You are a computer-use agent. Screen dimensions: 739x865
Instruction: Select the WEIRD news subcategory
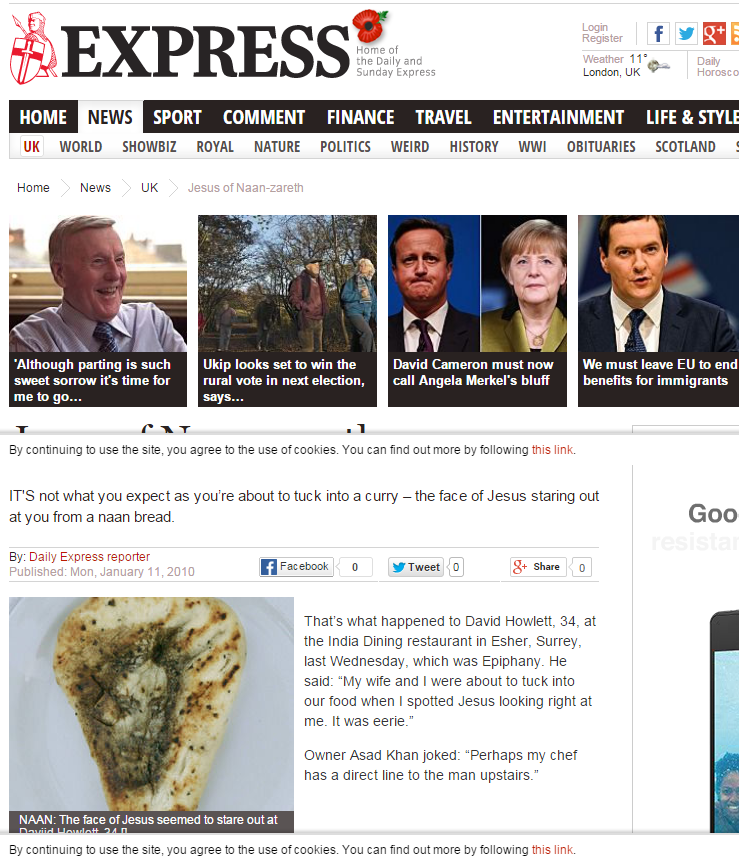410,147
